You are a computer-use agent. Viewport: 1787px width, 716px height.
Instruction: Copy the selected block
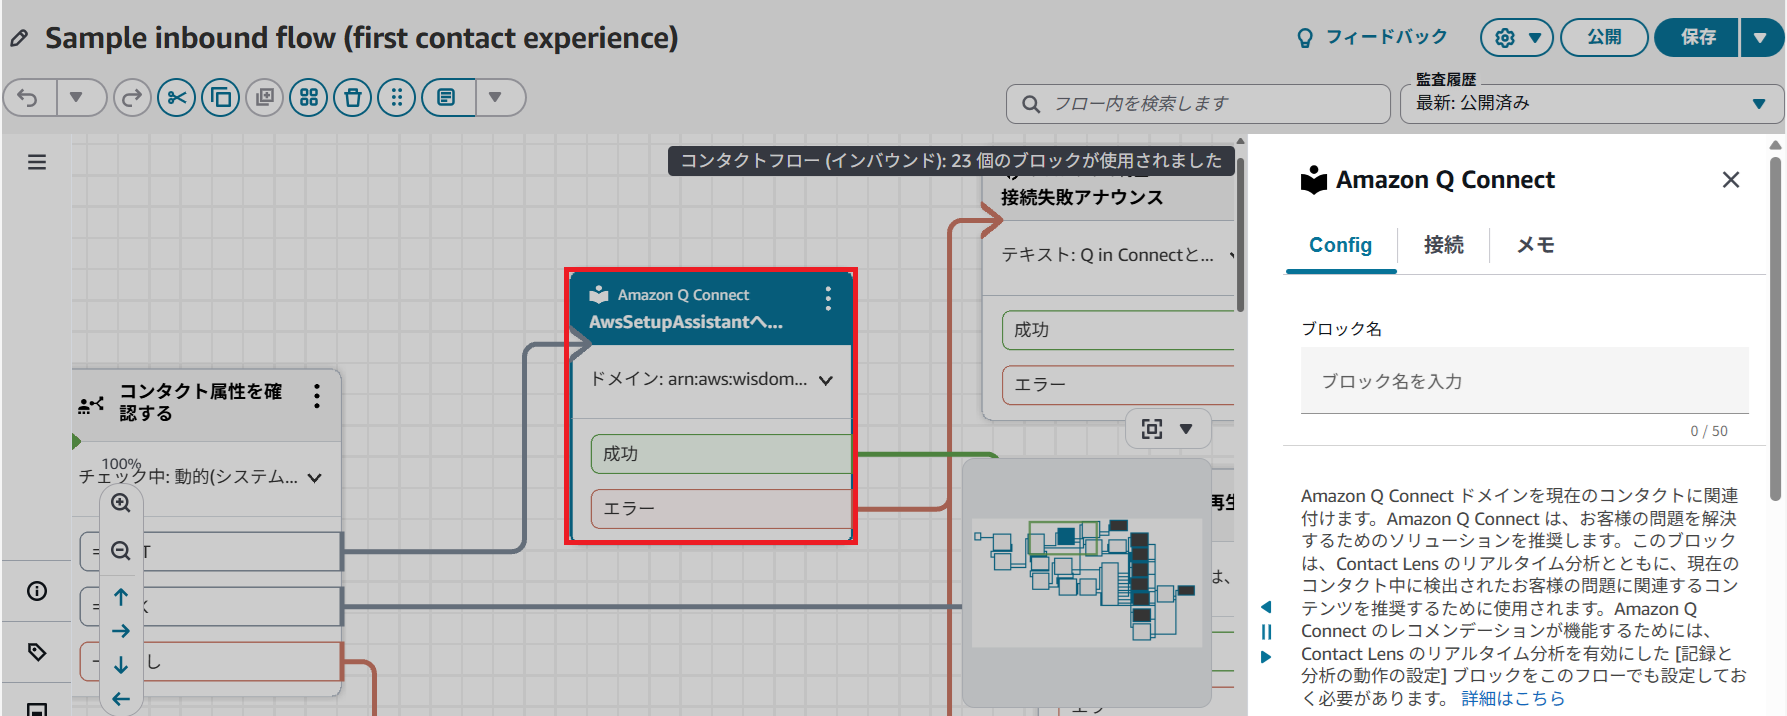point(221,98)
